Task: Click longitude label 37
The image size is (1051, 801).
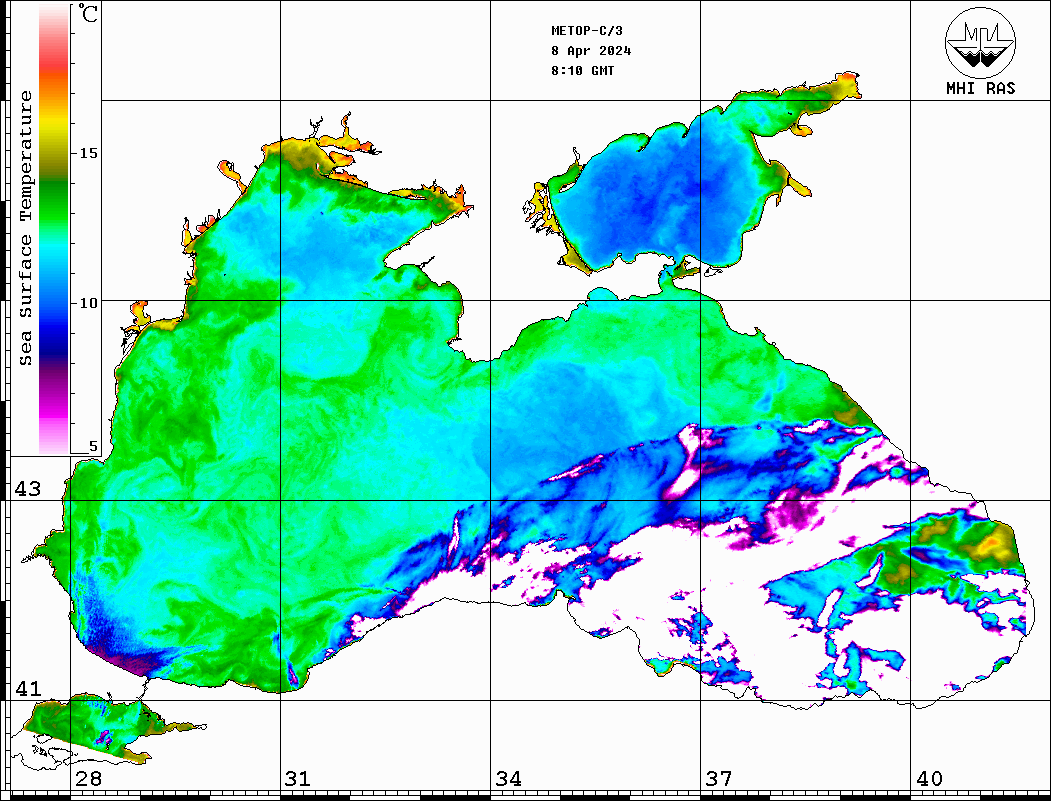Action: (x=719, y=778)
